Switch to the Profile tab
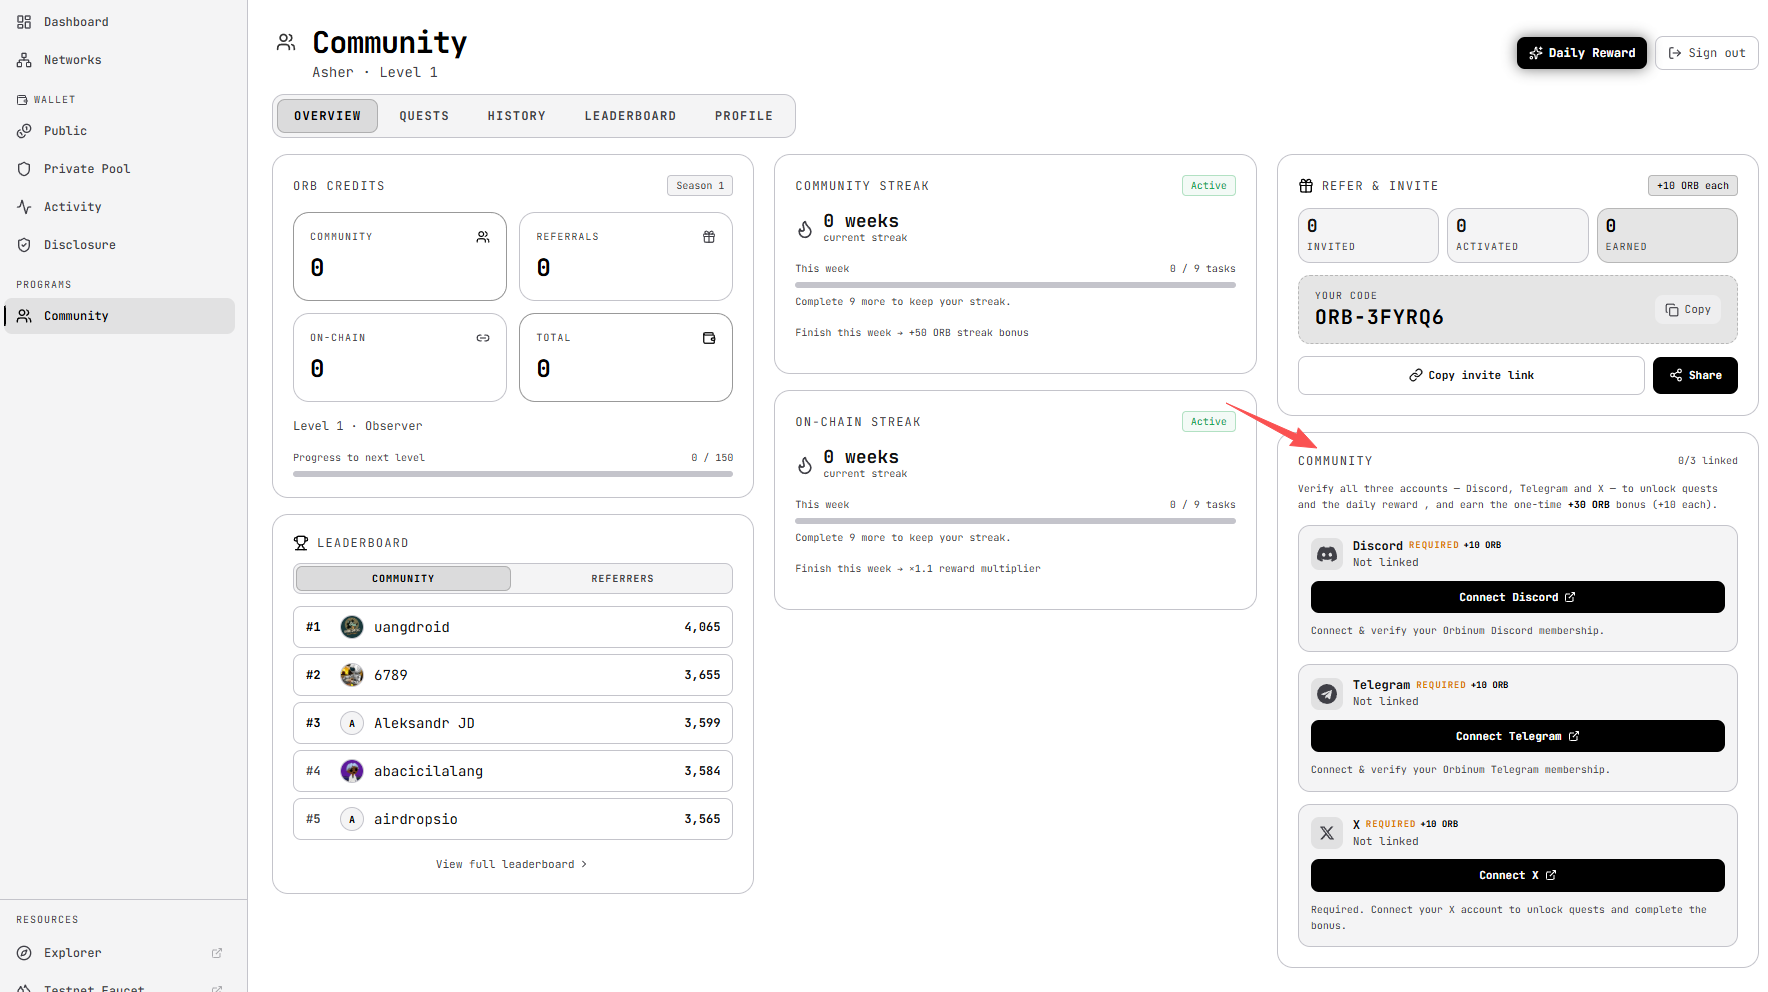 click(x=744, y=116)
